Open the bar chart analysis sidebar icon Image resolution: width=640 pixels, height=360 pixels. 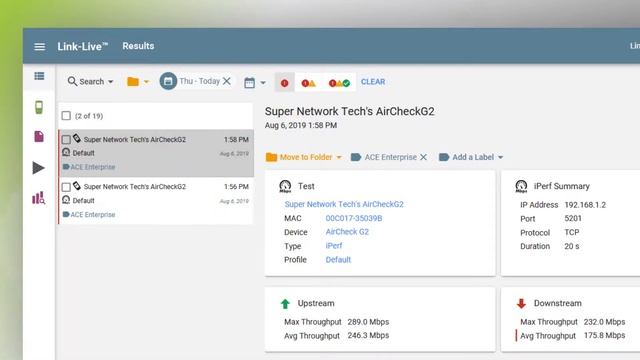[x=38, y=198]
